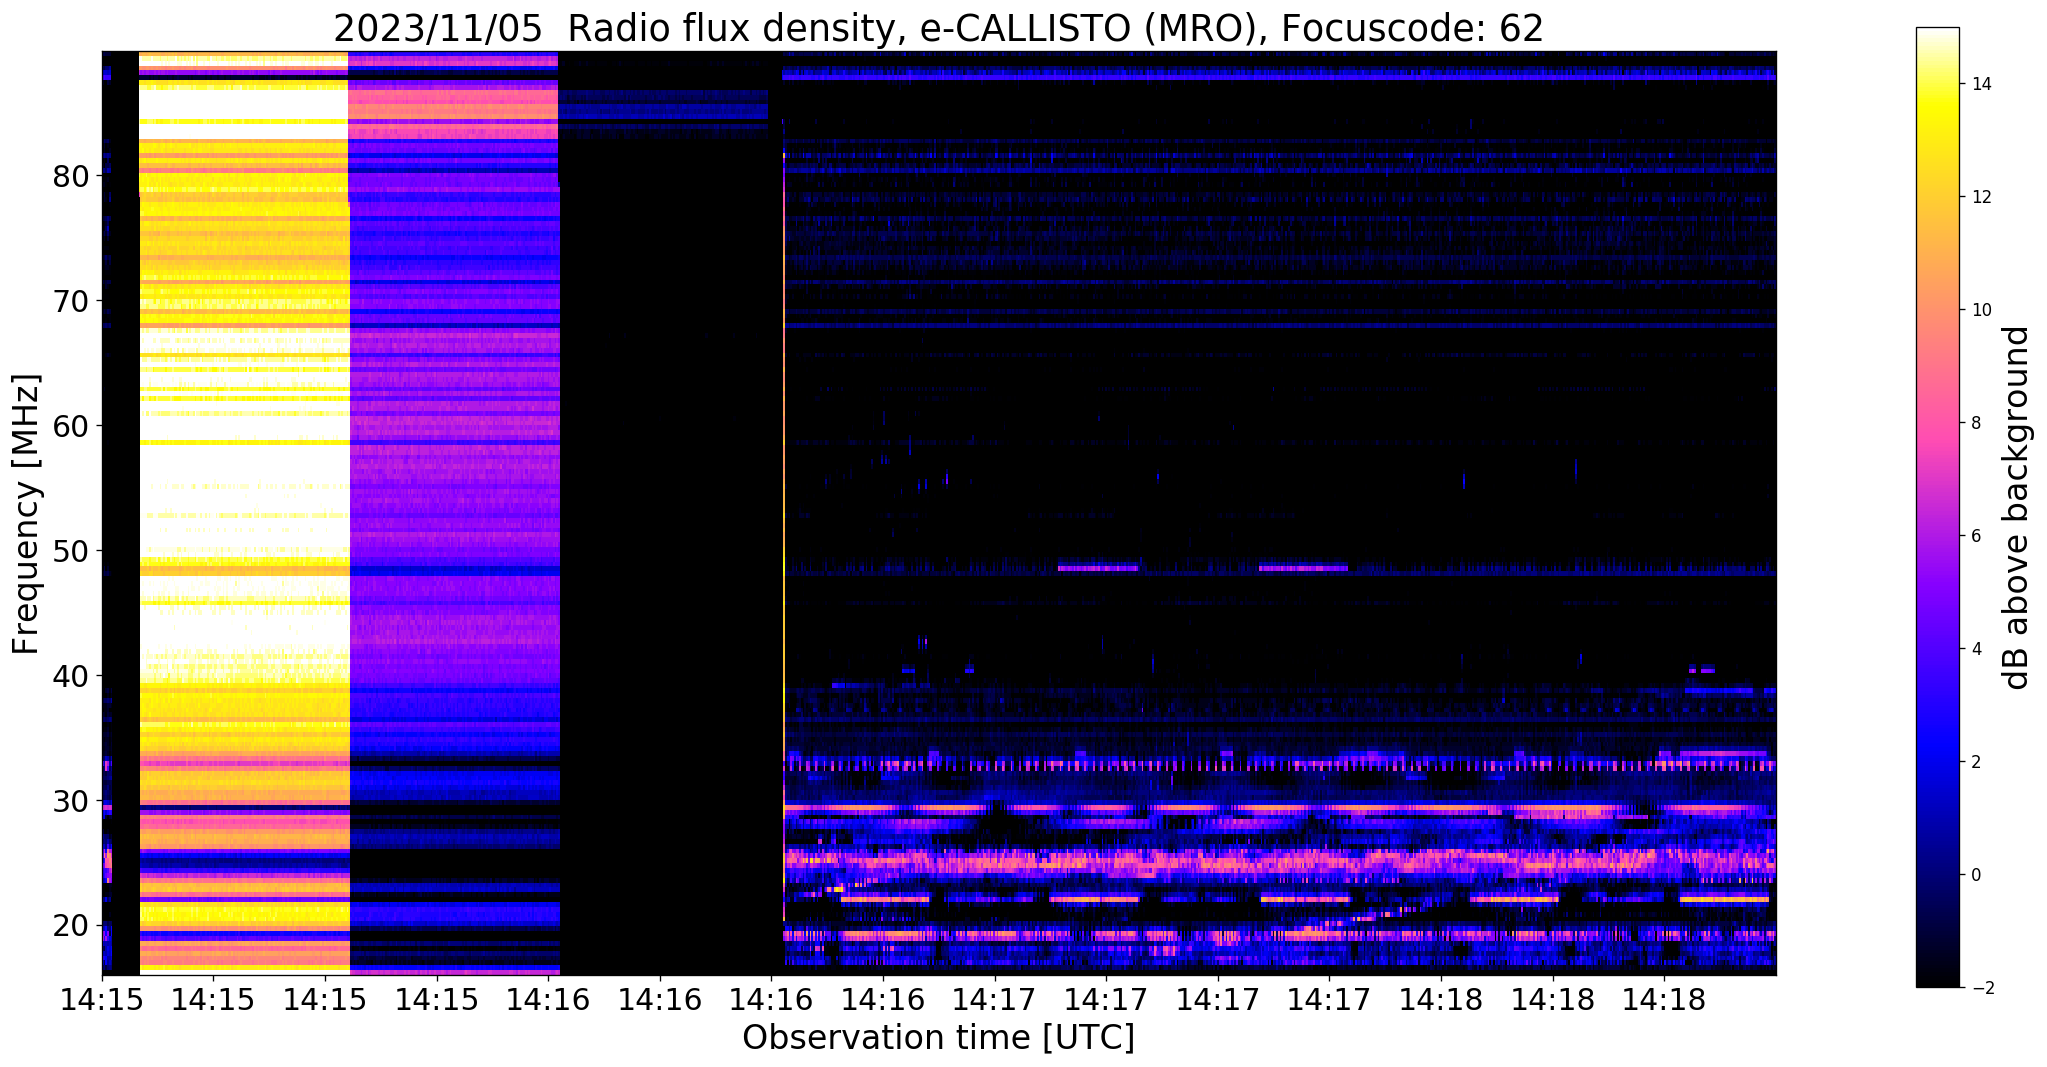Click the 60 frequency axis tick label

click(x=69, y=427)
